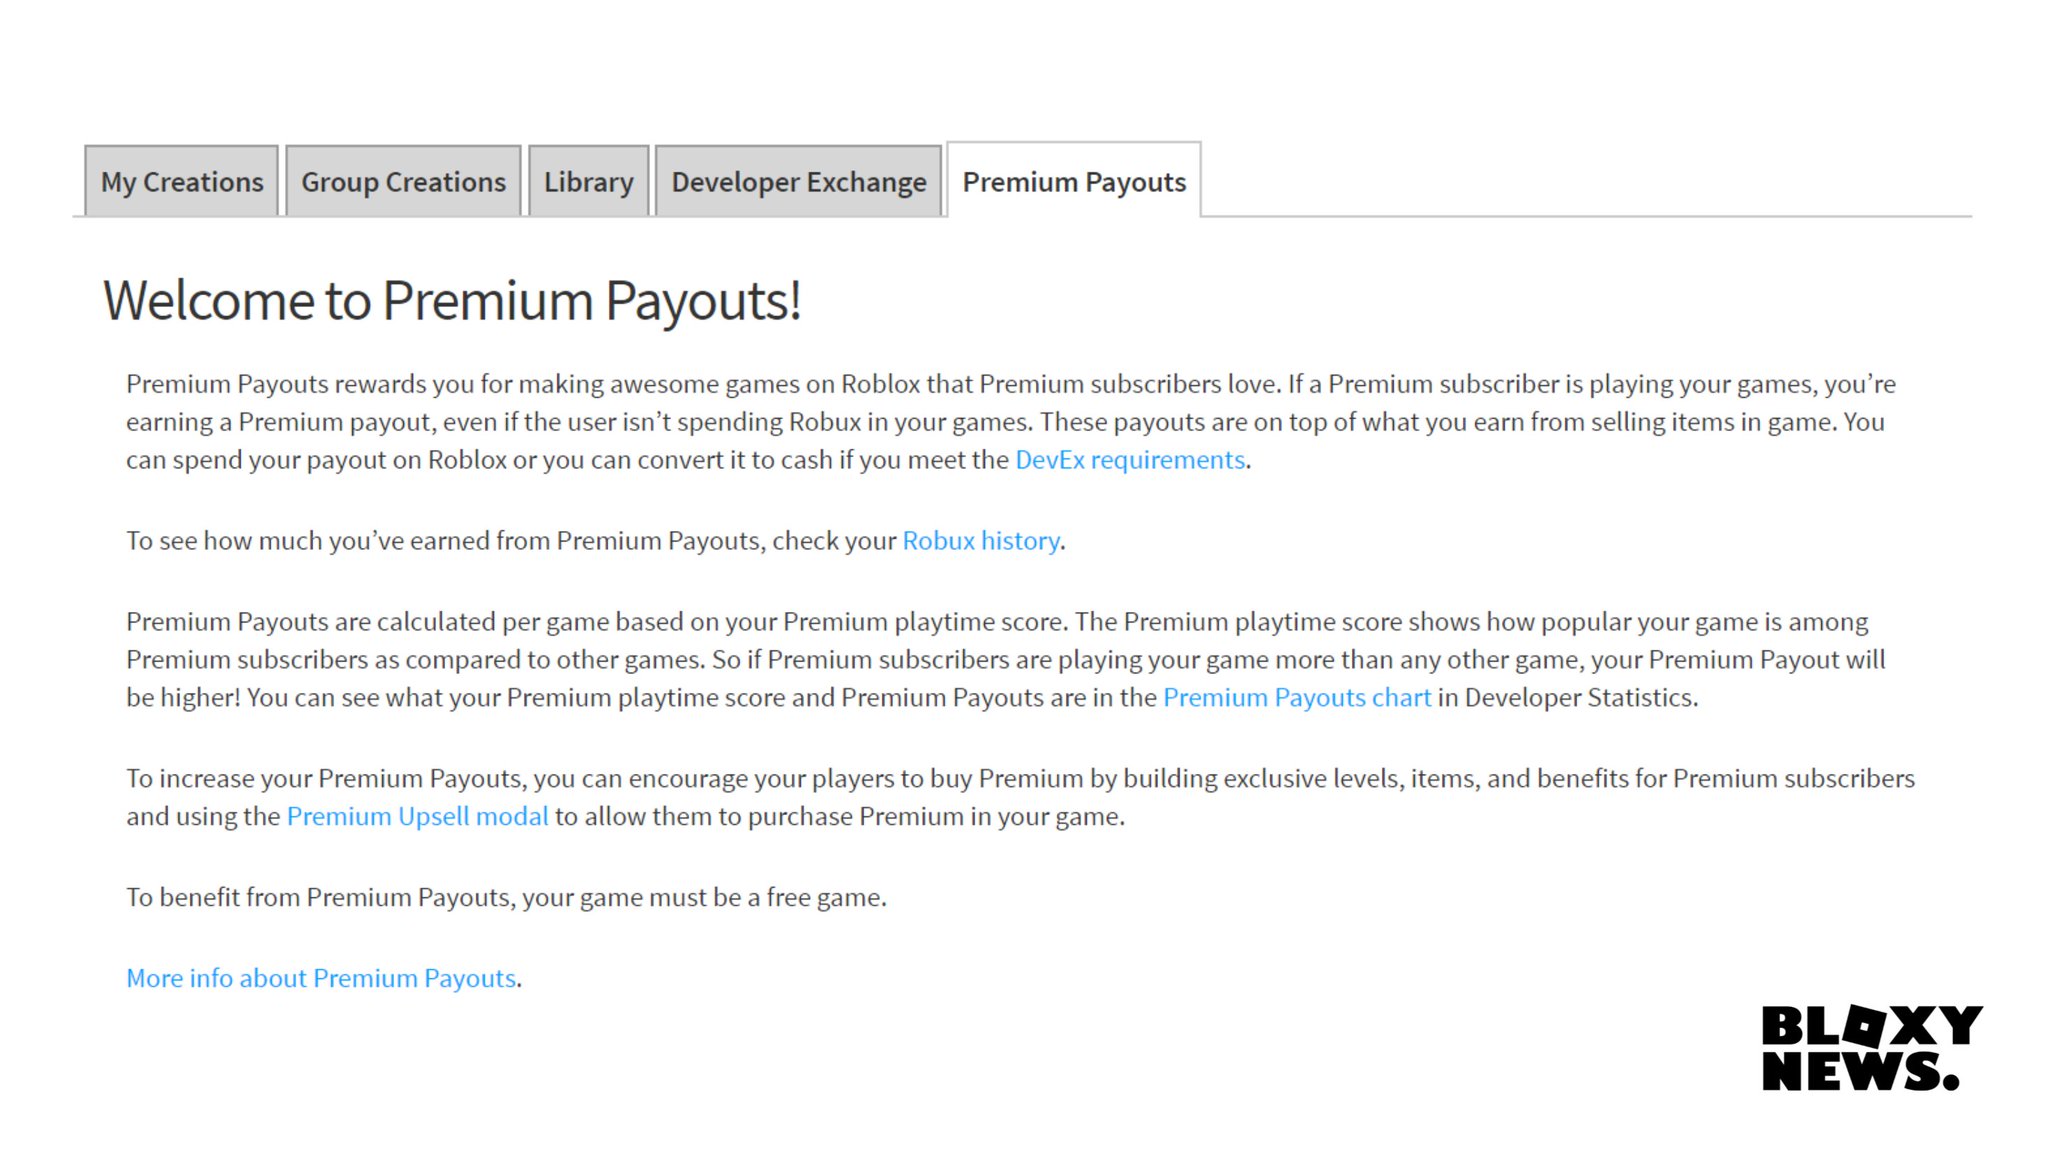Navigate to Developer Exchange tab
The width and height of the screenshot is (2048, 1150).
(x=798, y=180)
